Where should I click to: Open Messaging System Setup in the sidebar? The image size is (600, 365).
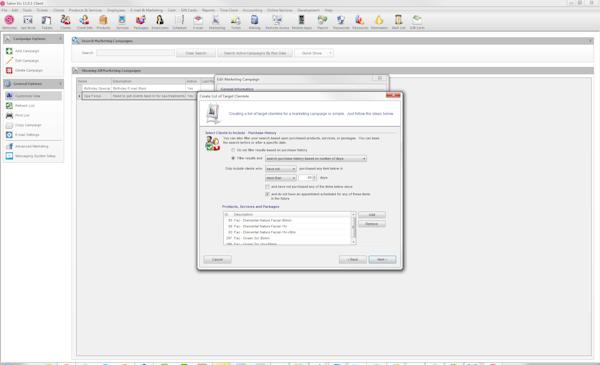pyautogui.click(x=35, y=156)
